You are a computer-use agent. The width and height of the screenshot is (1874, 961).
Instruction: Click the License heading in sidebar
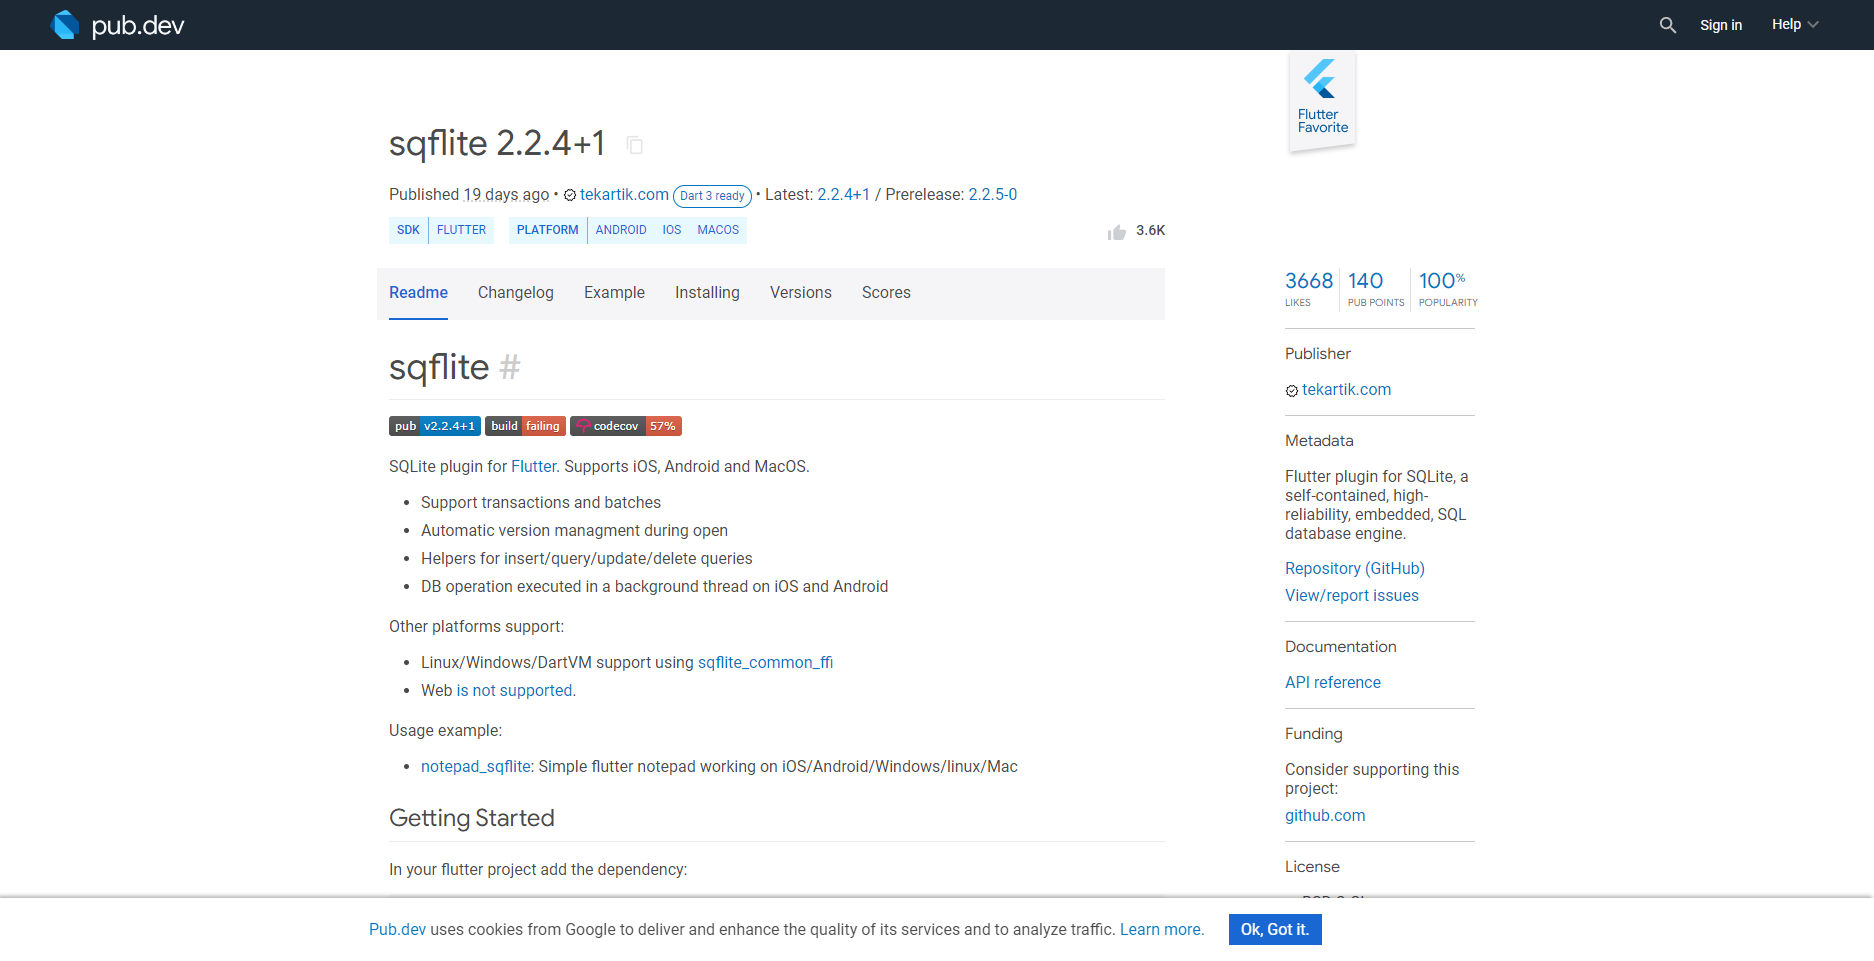tap(1312, 867)
